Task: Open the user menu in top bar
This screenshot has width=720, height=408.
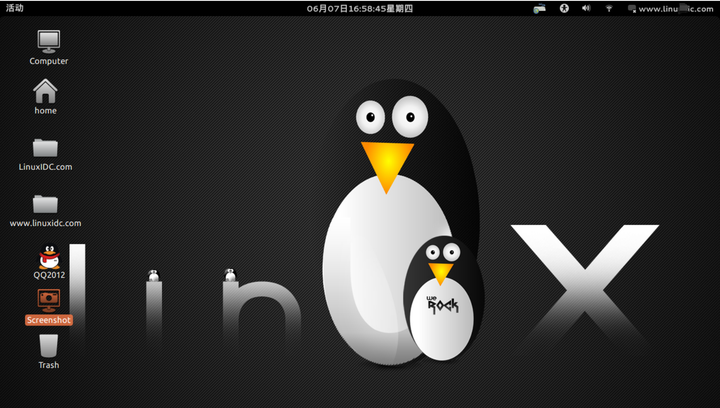Action: click(671, 9)
